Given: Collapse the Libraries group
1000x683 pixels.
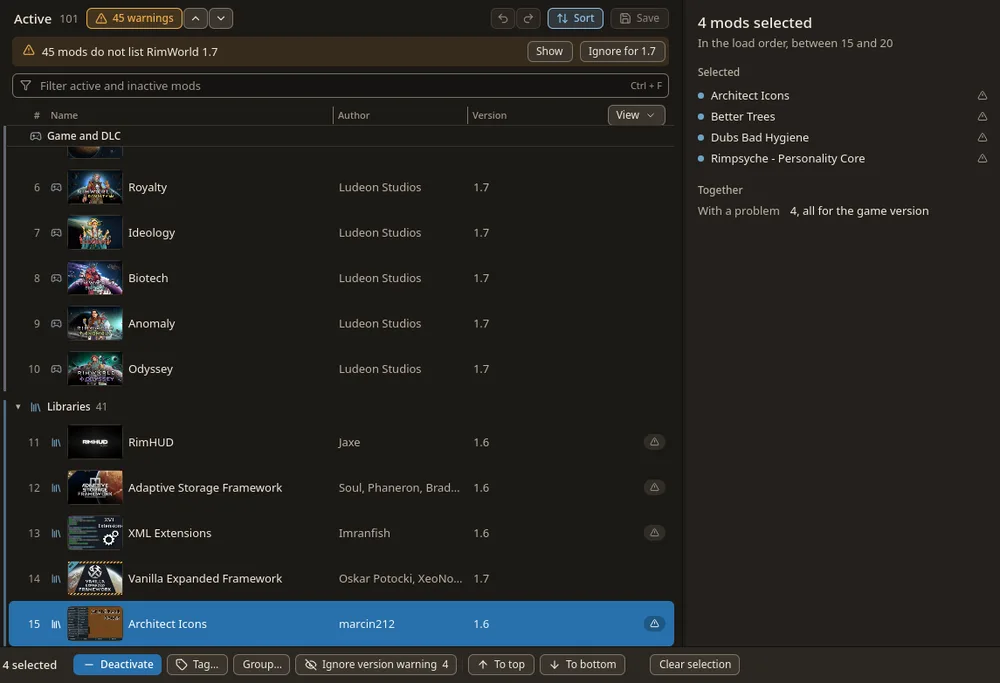Looking at the screenshot, I should click(x=18, y=407).
